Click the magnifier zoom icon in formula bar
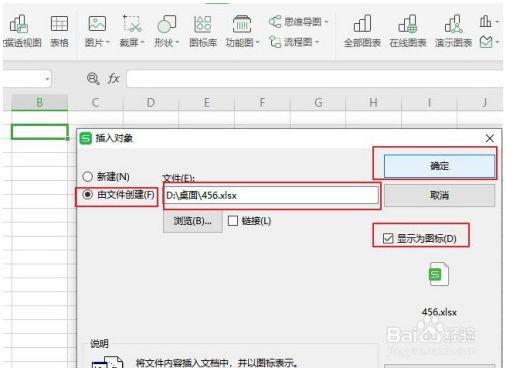 click(x=93, y=79)
